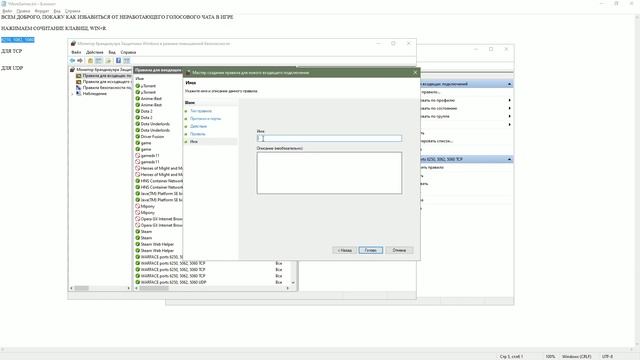Select the root Монитор брандмауэра tree node
This screenshot has height=360, width=640.
(101, 70)
